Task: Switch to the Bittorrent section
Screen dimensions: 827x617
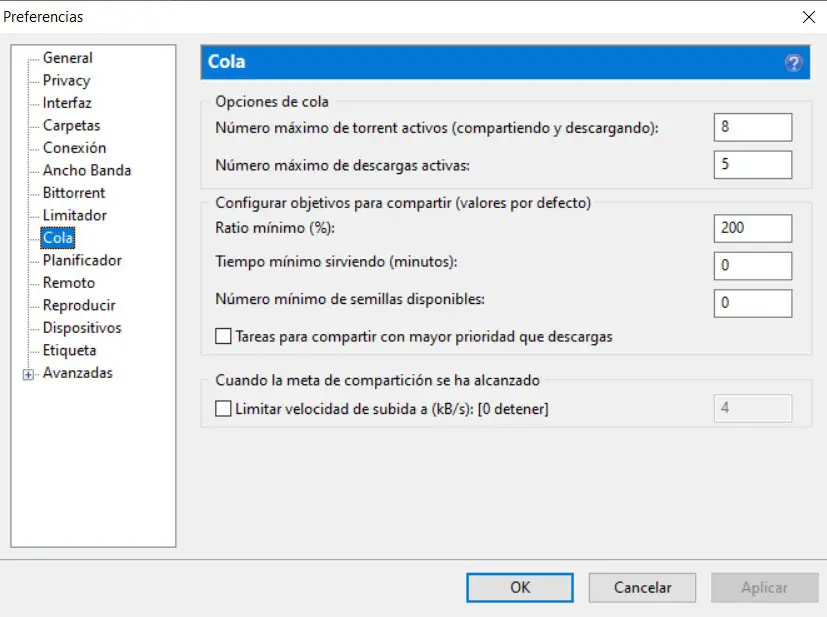Action: pos(73,192)
